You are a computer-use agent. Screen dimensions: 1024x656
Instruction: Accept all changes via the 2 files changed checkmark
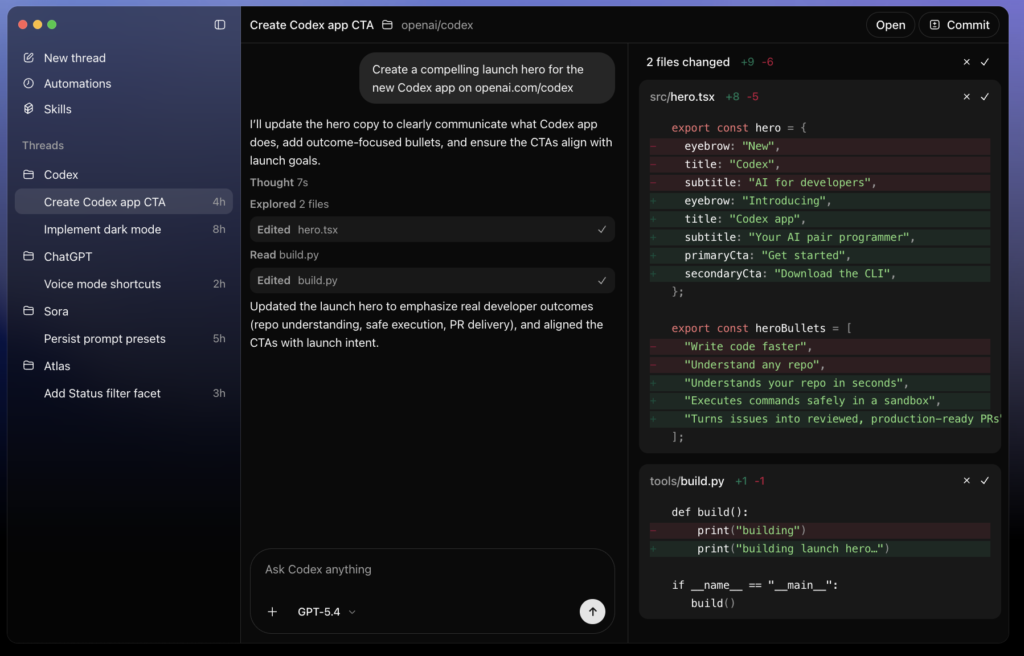click(986, 61)
